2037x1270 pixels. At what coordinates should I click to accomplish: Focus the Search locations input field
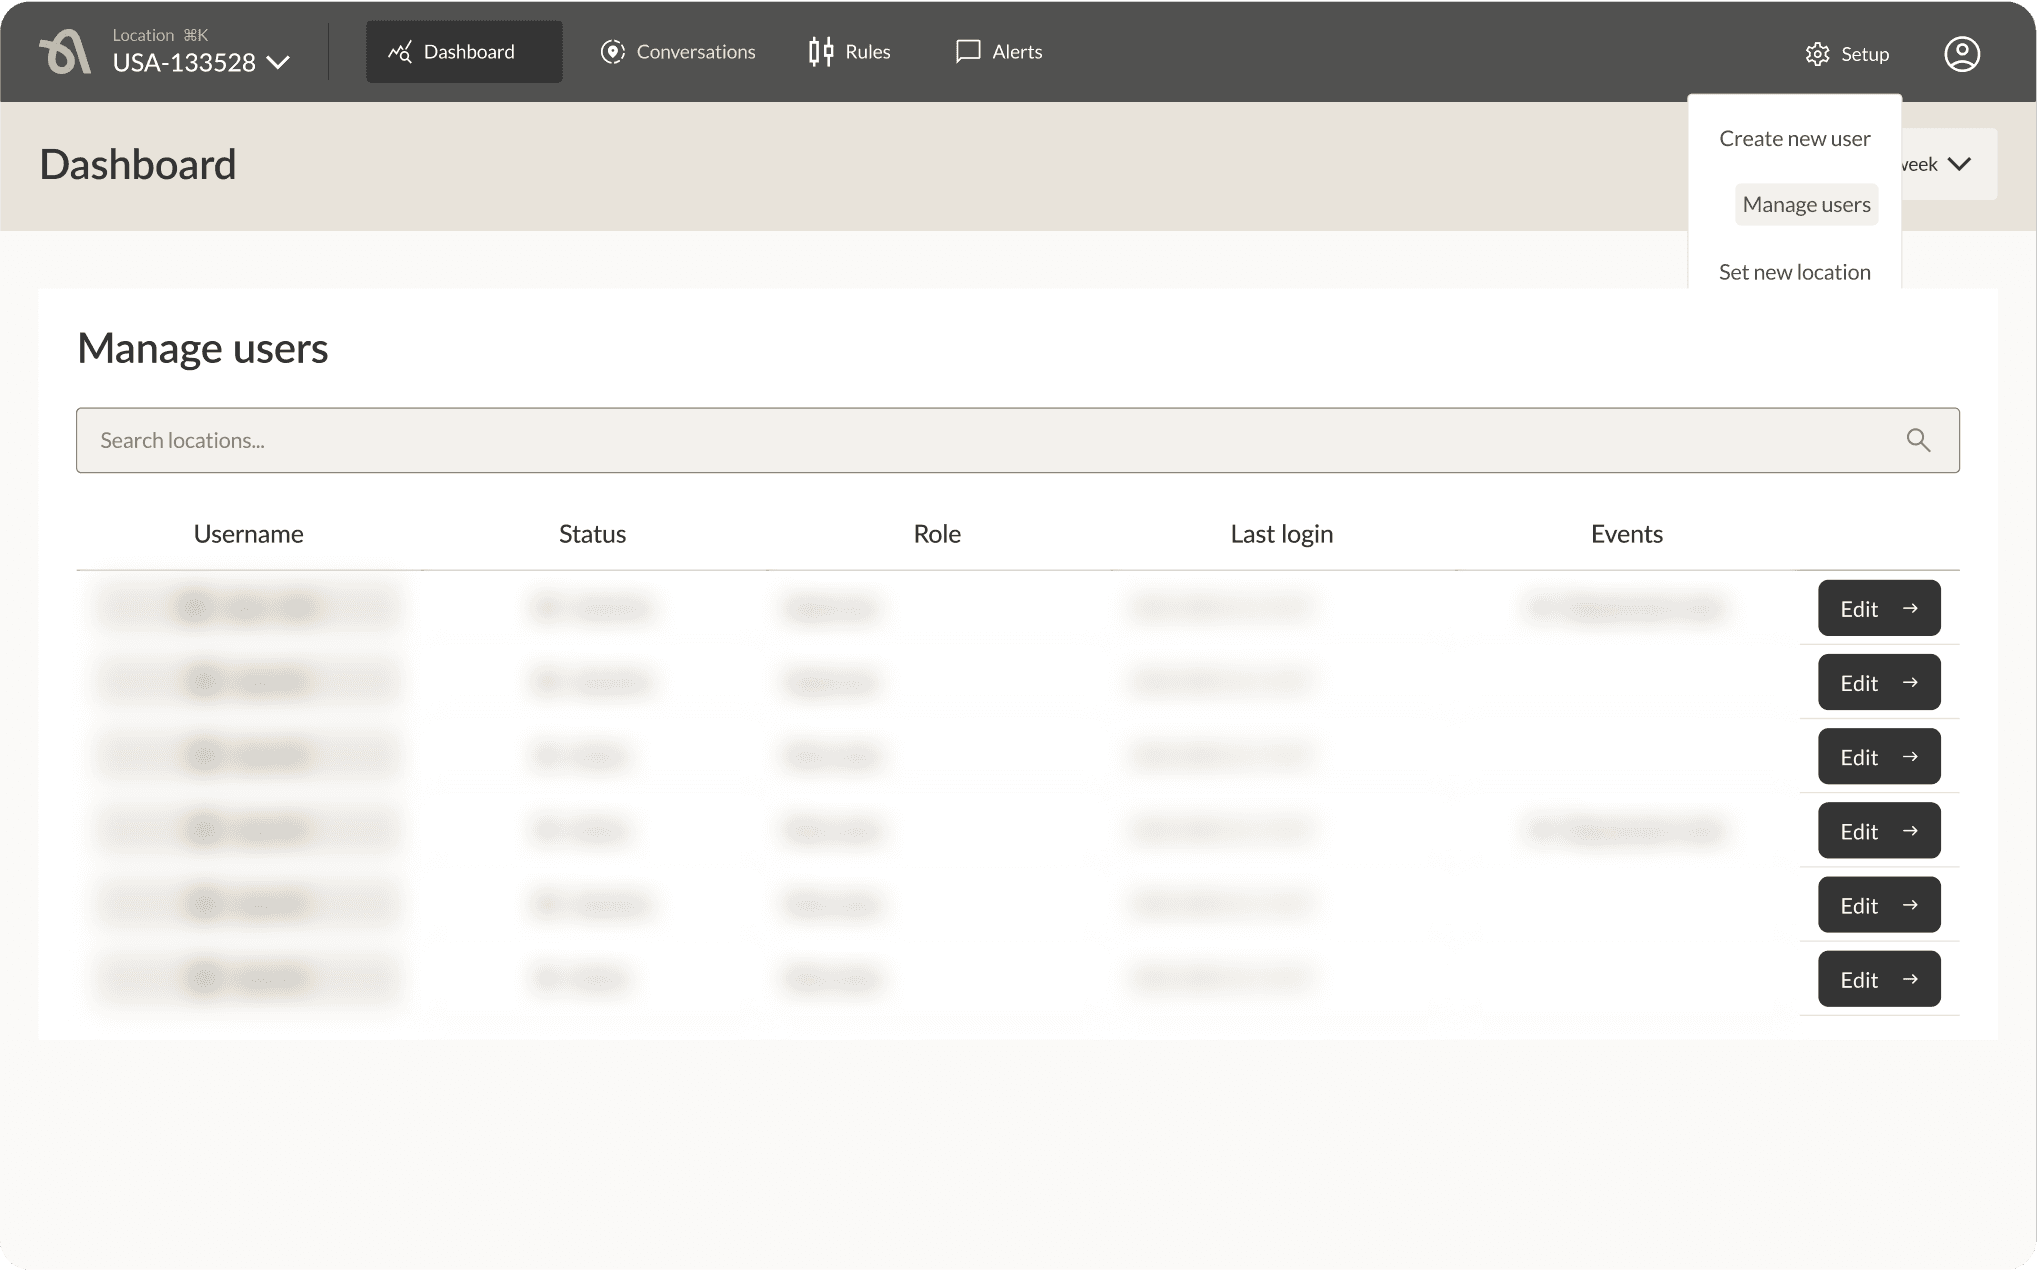coord(1018,440)
